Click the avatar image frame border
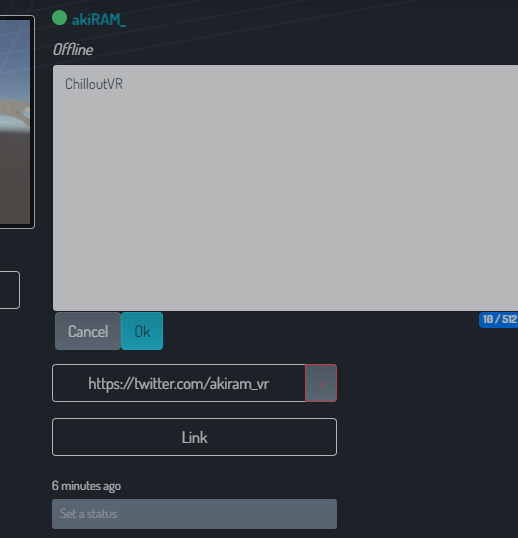 tap(33, 122)
